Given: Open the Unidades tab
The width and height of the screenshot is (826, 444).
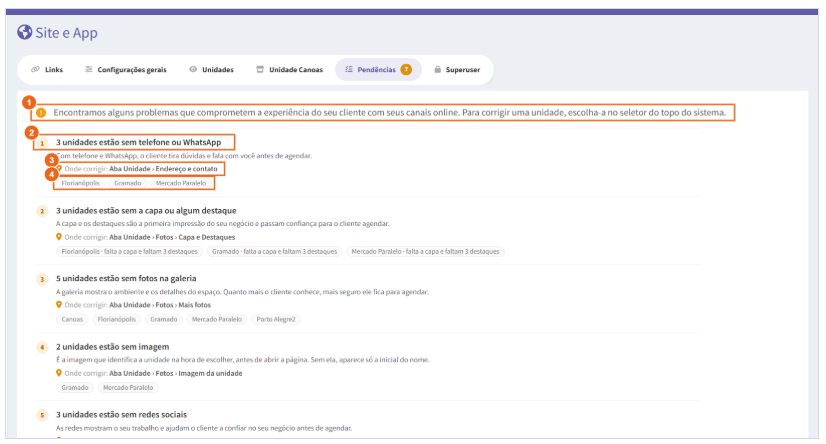Looking at the screenshot, I should click(211, 70).
